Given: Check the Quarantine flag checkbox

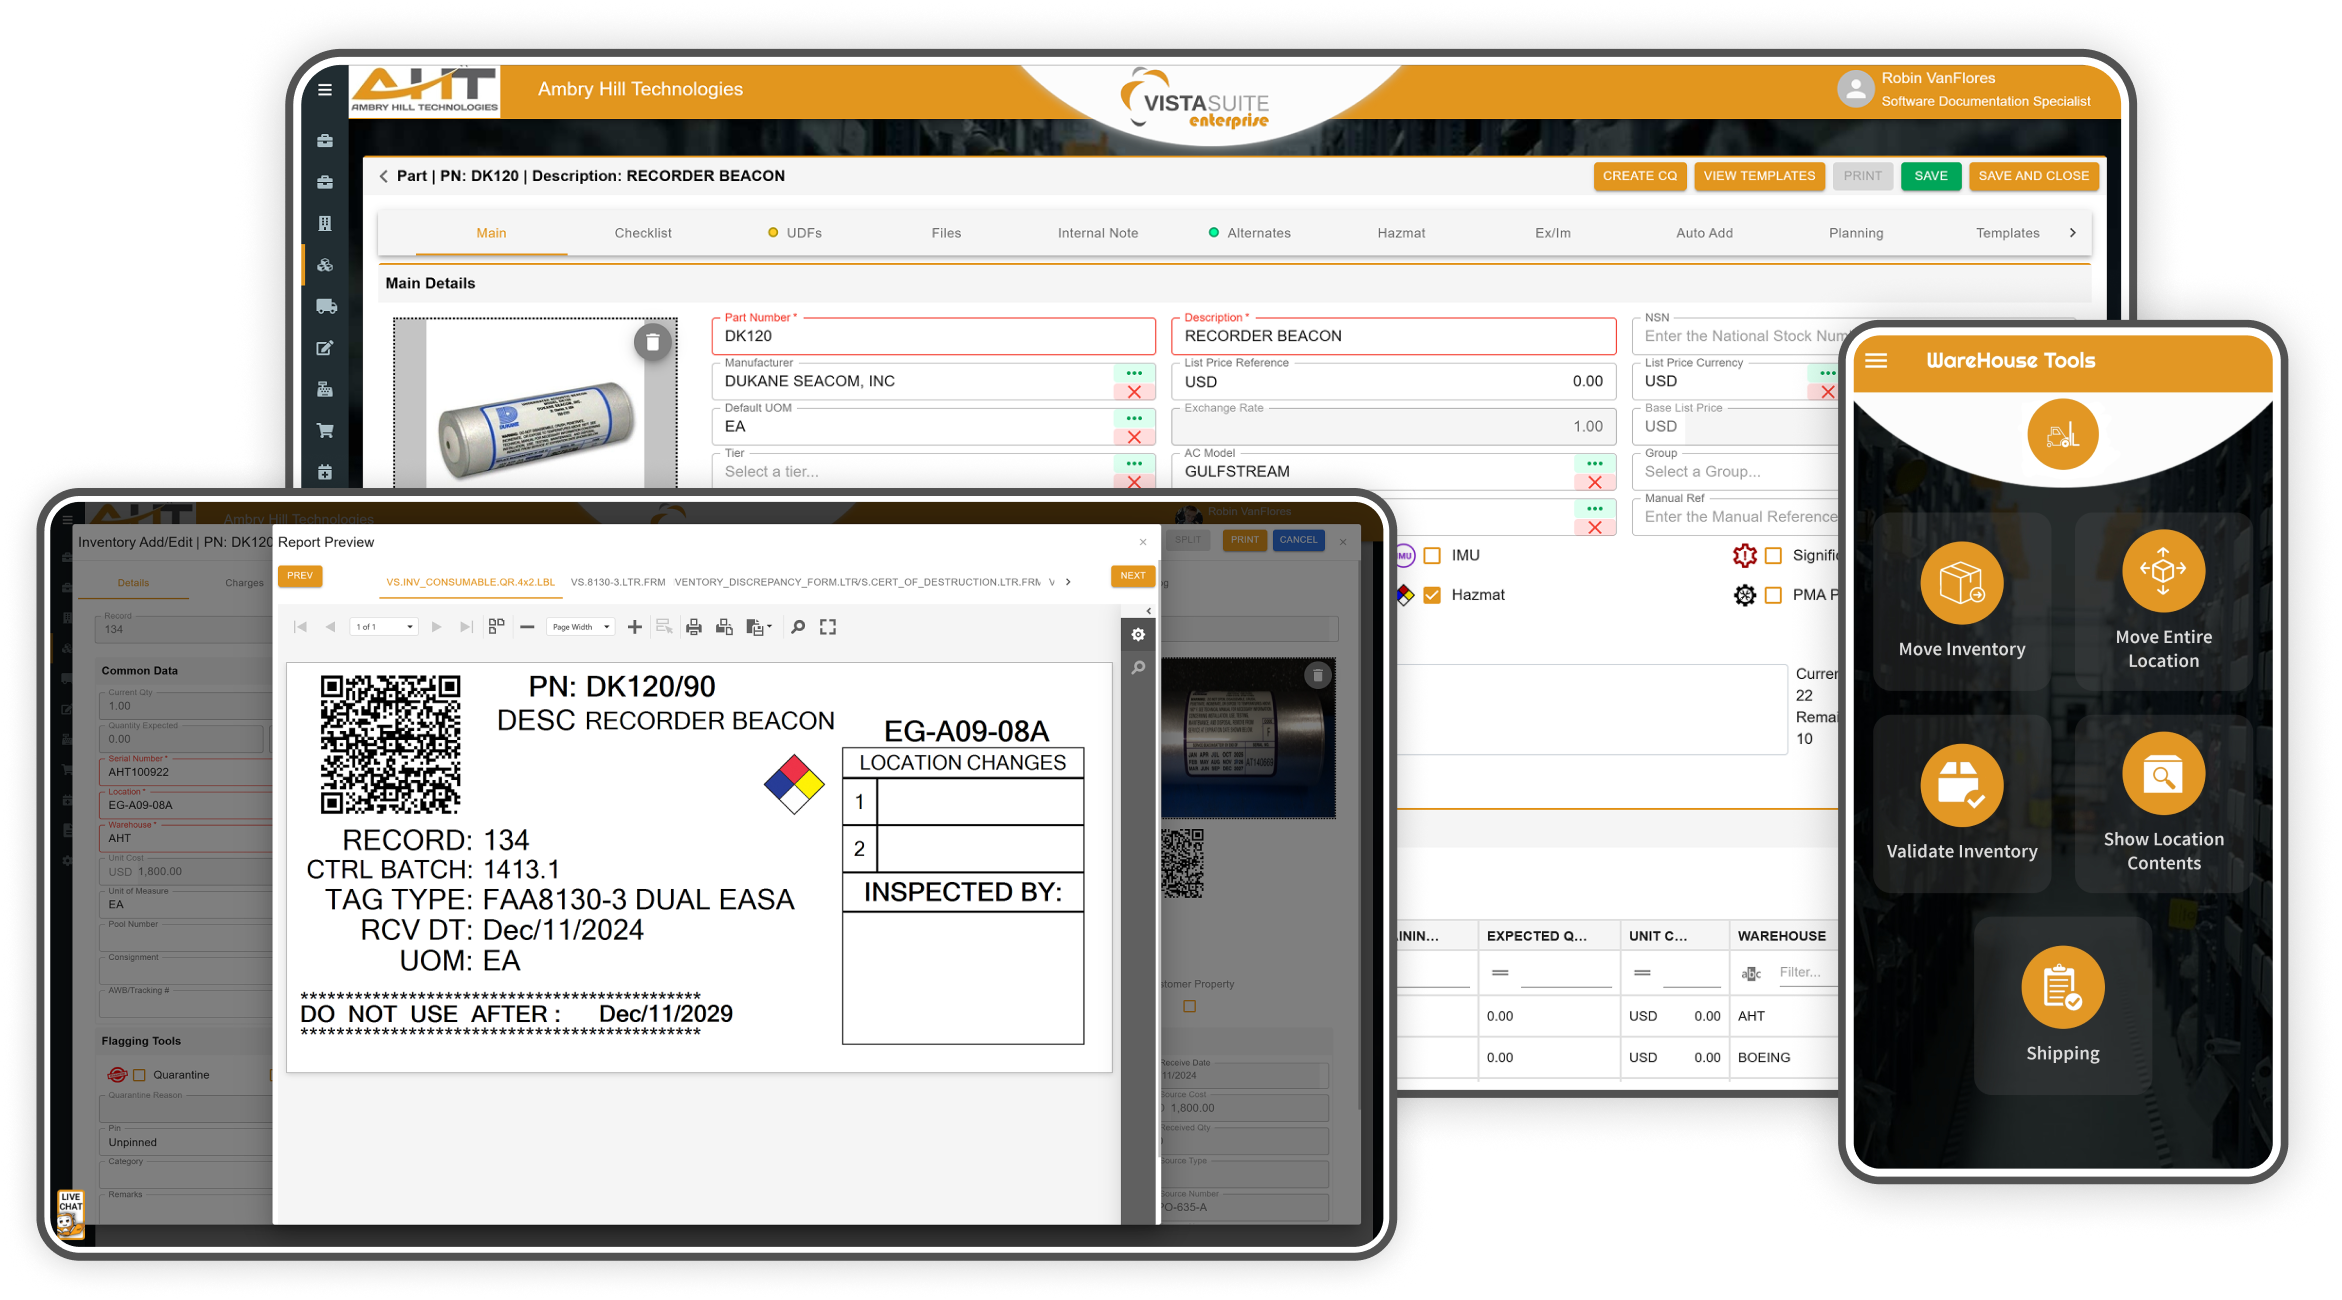Looking at the screenshot, I should [139, 1074].
